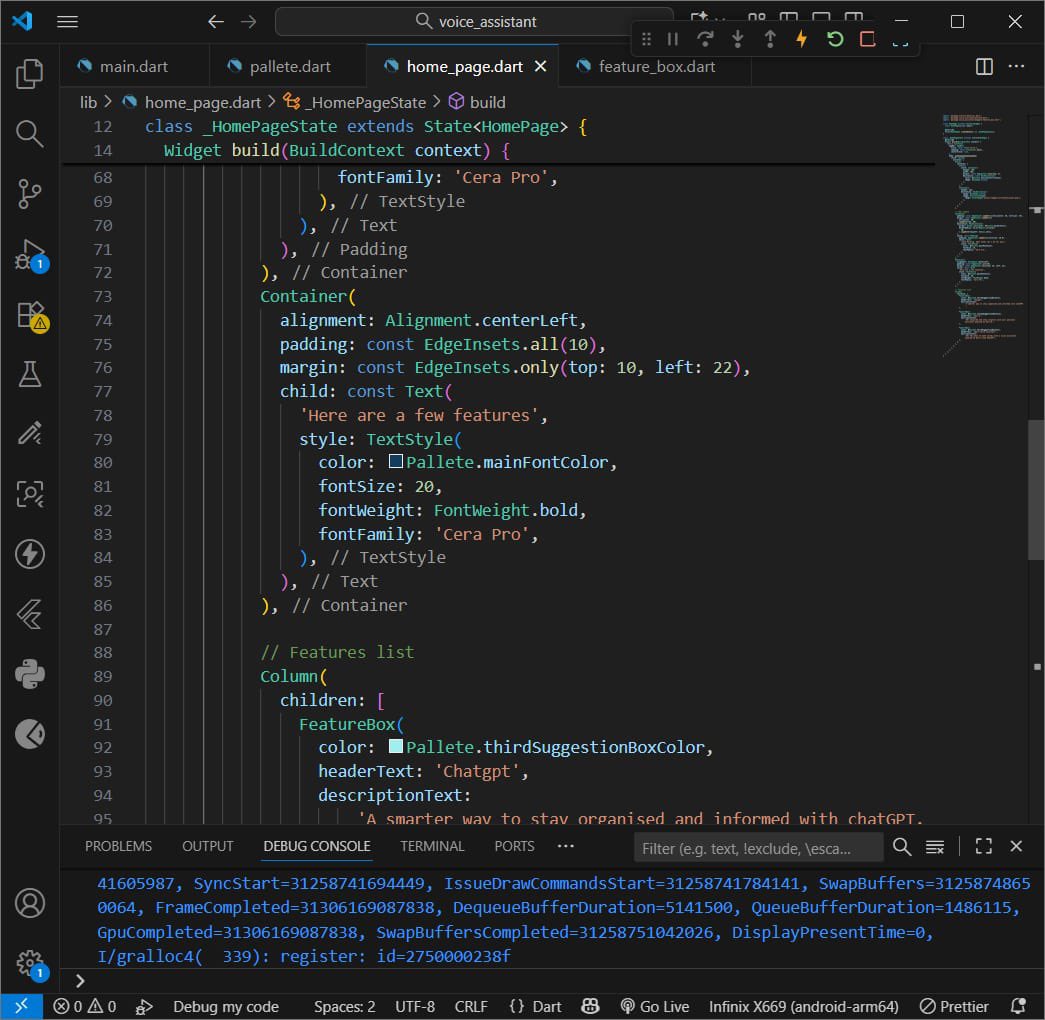This screenshot has height=1020, width=1045.
Task: Open the PROBLEMS panel tab
Action: (x=118, y=846)
